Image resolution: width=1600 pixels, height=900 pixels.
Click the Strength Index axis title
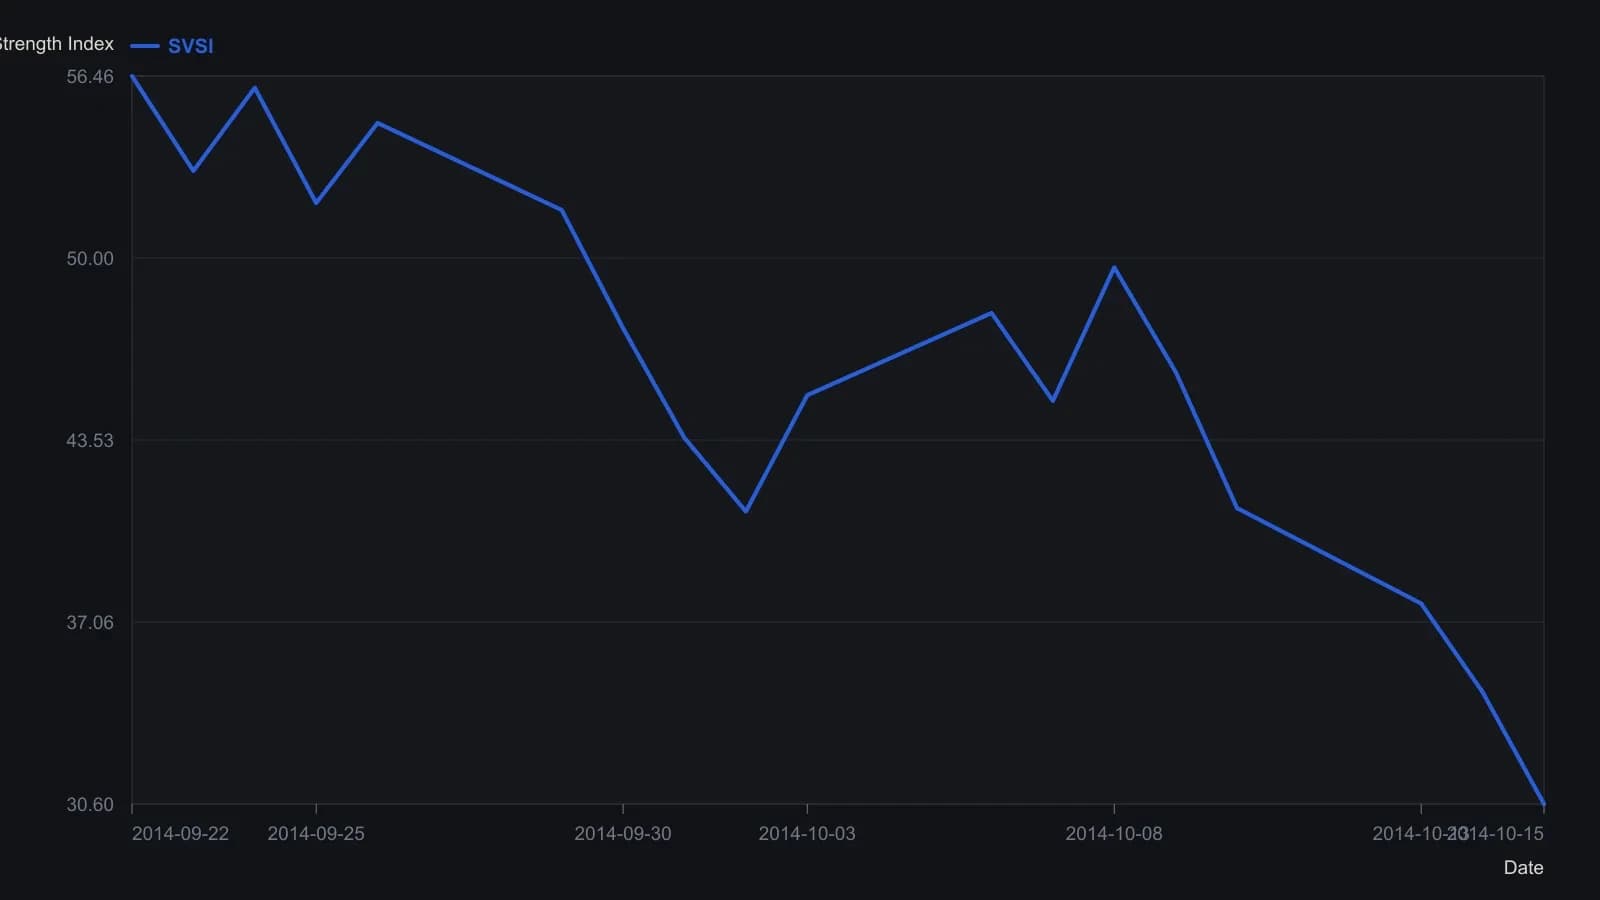pyautogui.click(x=57, y=44)
